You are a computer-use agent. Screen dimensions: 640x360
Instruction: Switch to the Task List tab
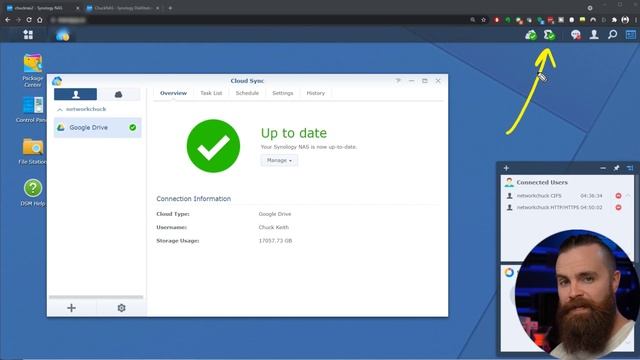tap(211, 93)
